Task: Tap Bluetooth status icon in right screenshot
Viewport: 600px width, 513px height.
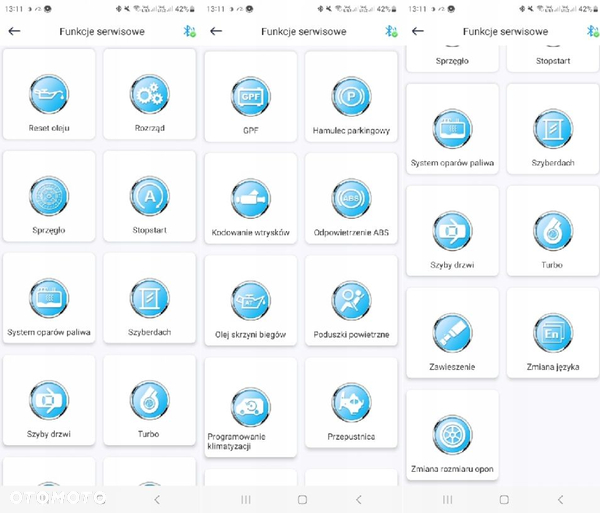Action: point(593,31)
